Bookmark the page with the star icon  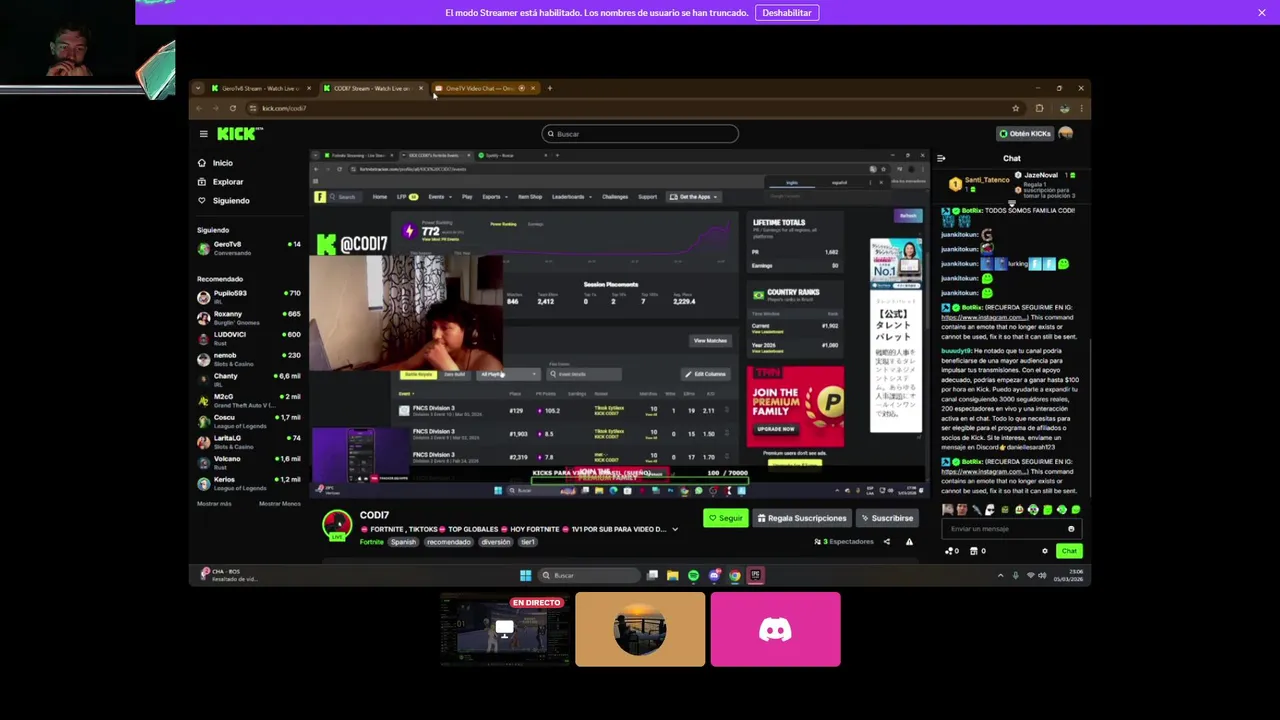point(1015,108)
